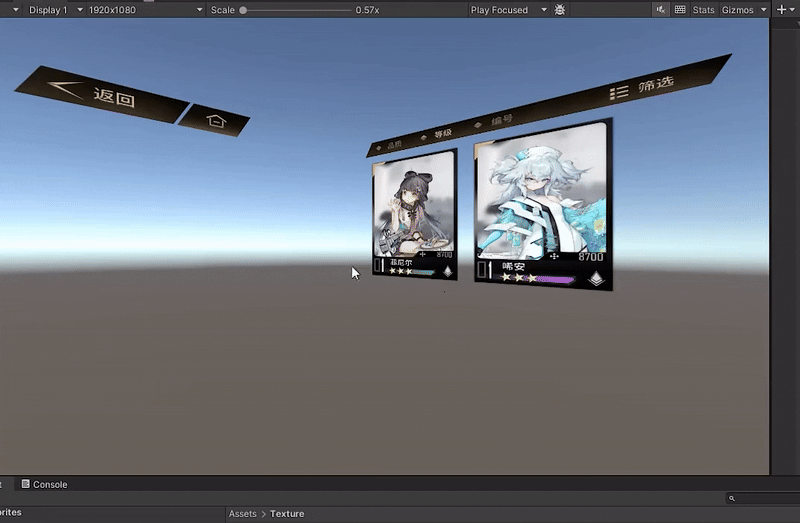Toggle the shortcuts keyboard icon
The height and width of the screenshot is (523, 800).
(x=680, y=10)
